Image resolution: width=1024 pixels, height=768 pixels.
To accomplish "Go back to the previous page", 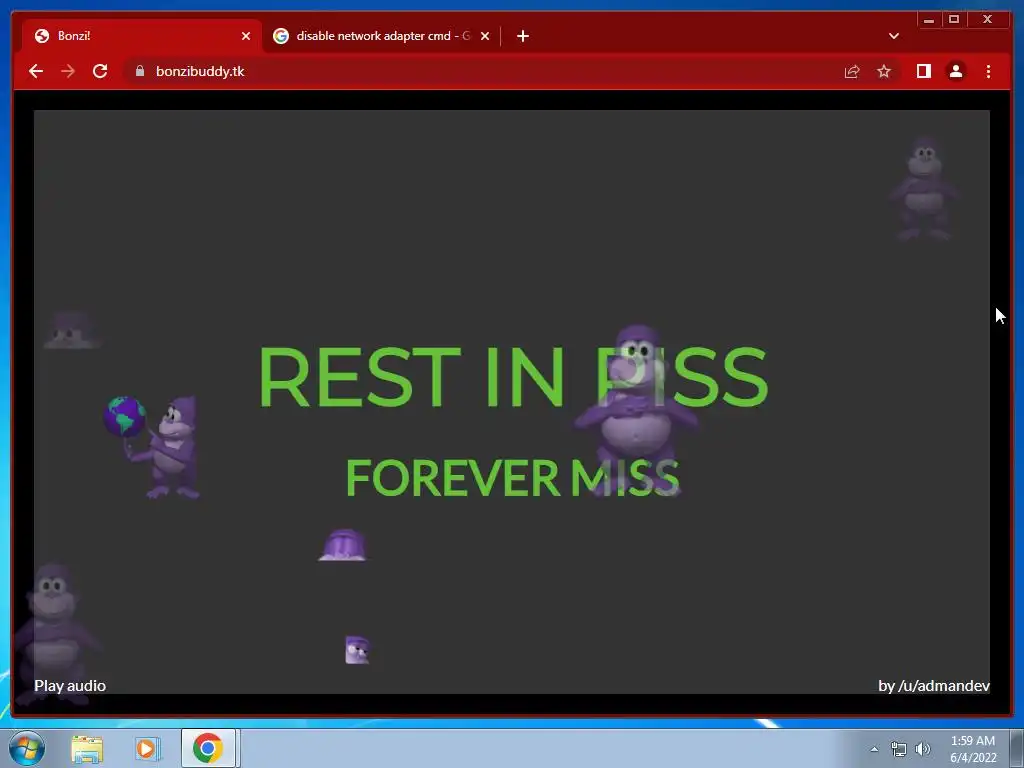I will tap(36, 71).
